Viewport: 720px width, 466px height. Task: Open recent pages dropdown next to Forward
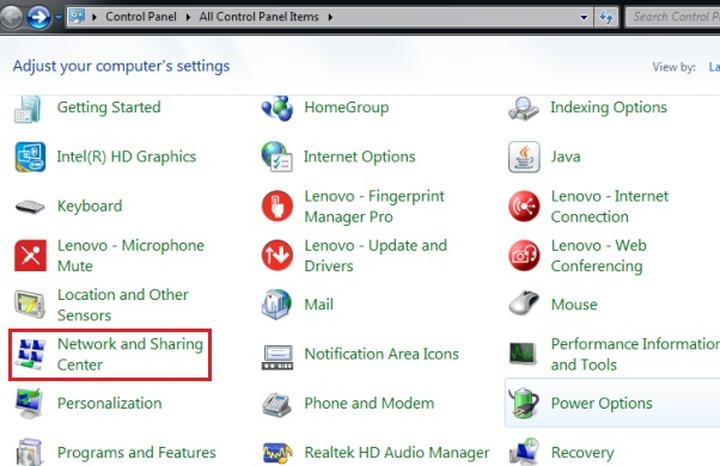click(58, 18)
